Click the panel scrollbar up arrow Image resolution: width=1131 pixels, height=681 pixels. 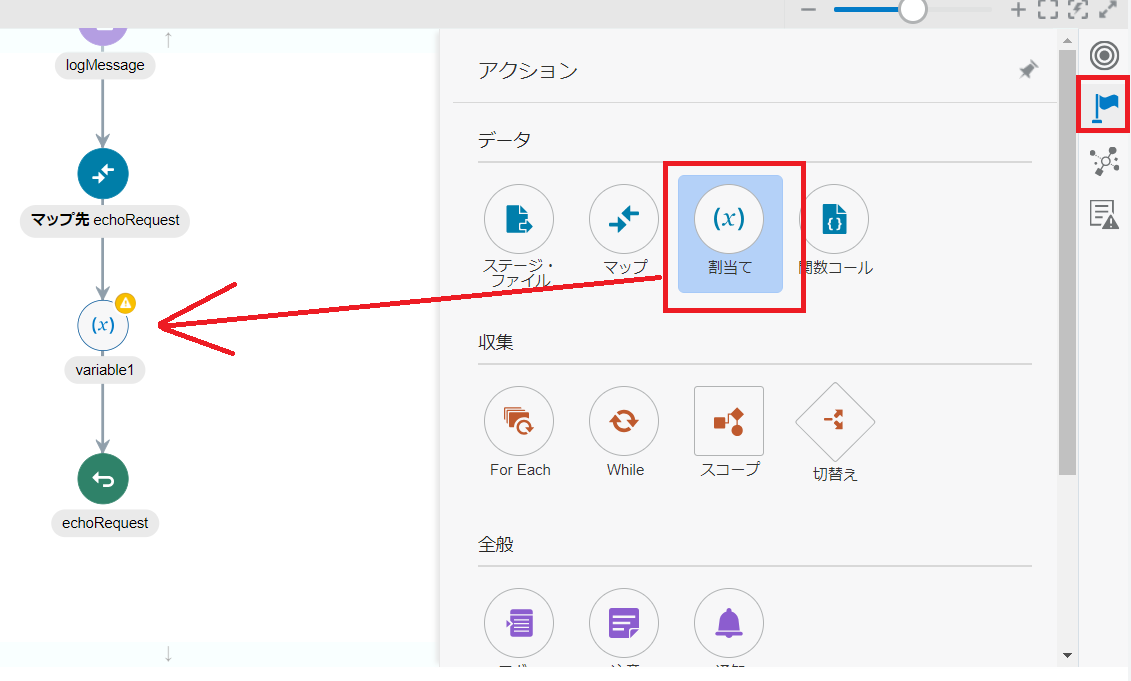1068,40
